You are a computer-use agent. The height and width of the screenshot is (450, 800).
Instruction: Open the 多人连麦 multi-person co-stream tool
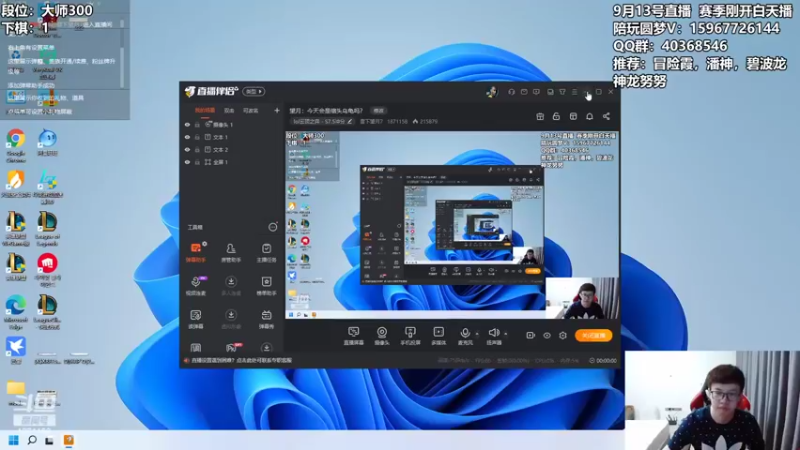pos(231,286)
